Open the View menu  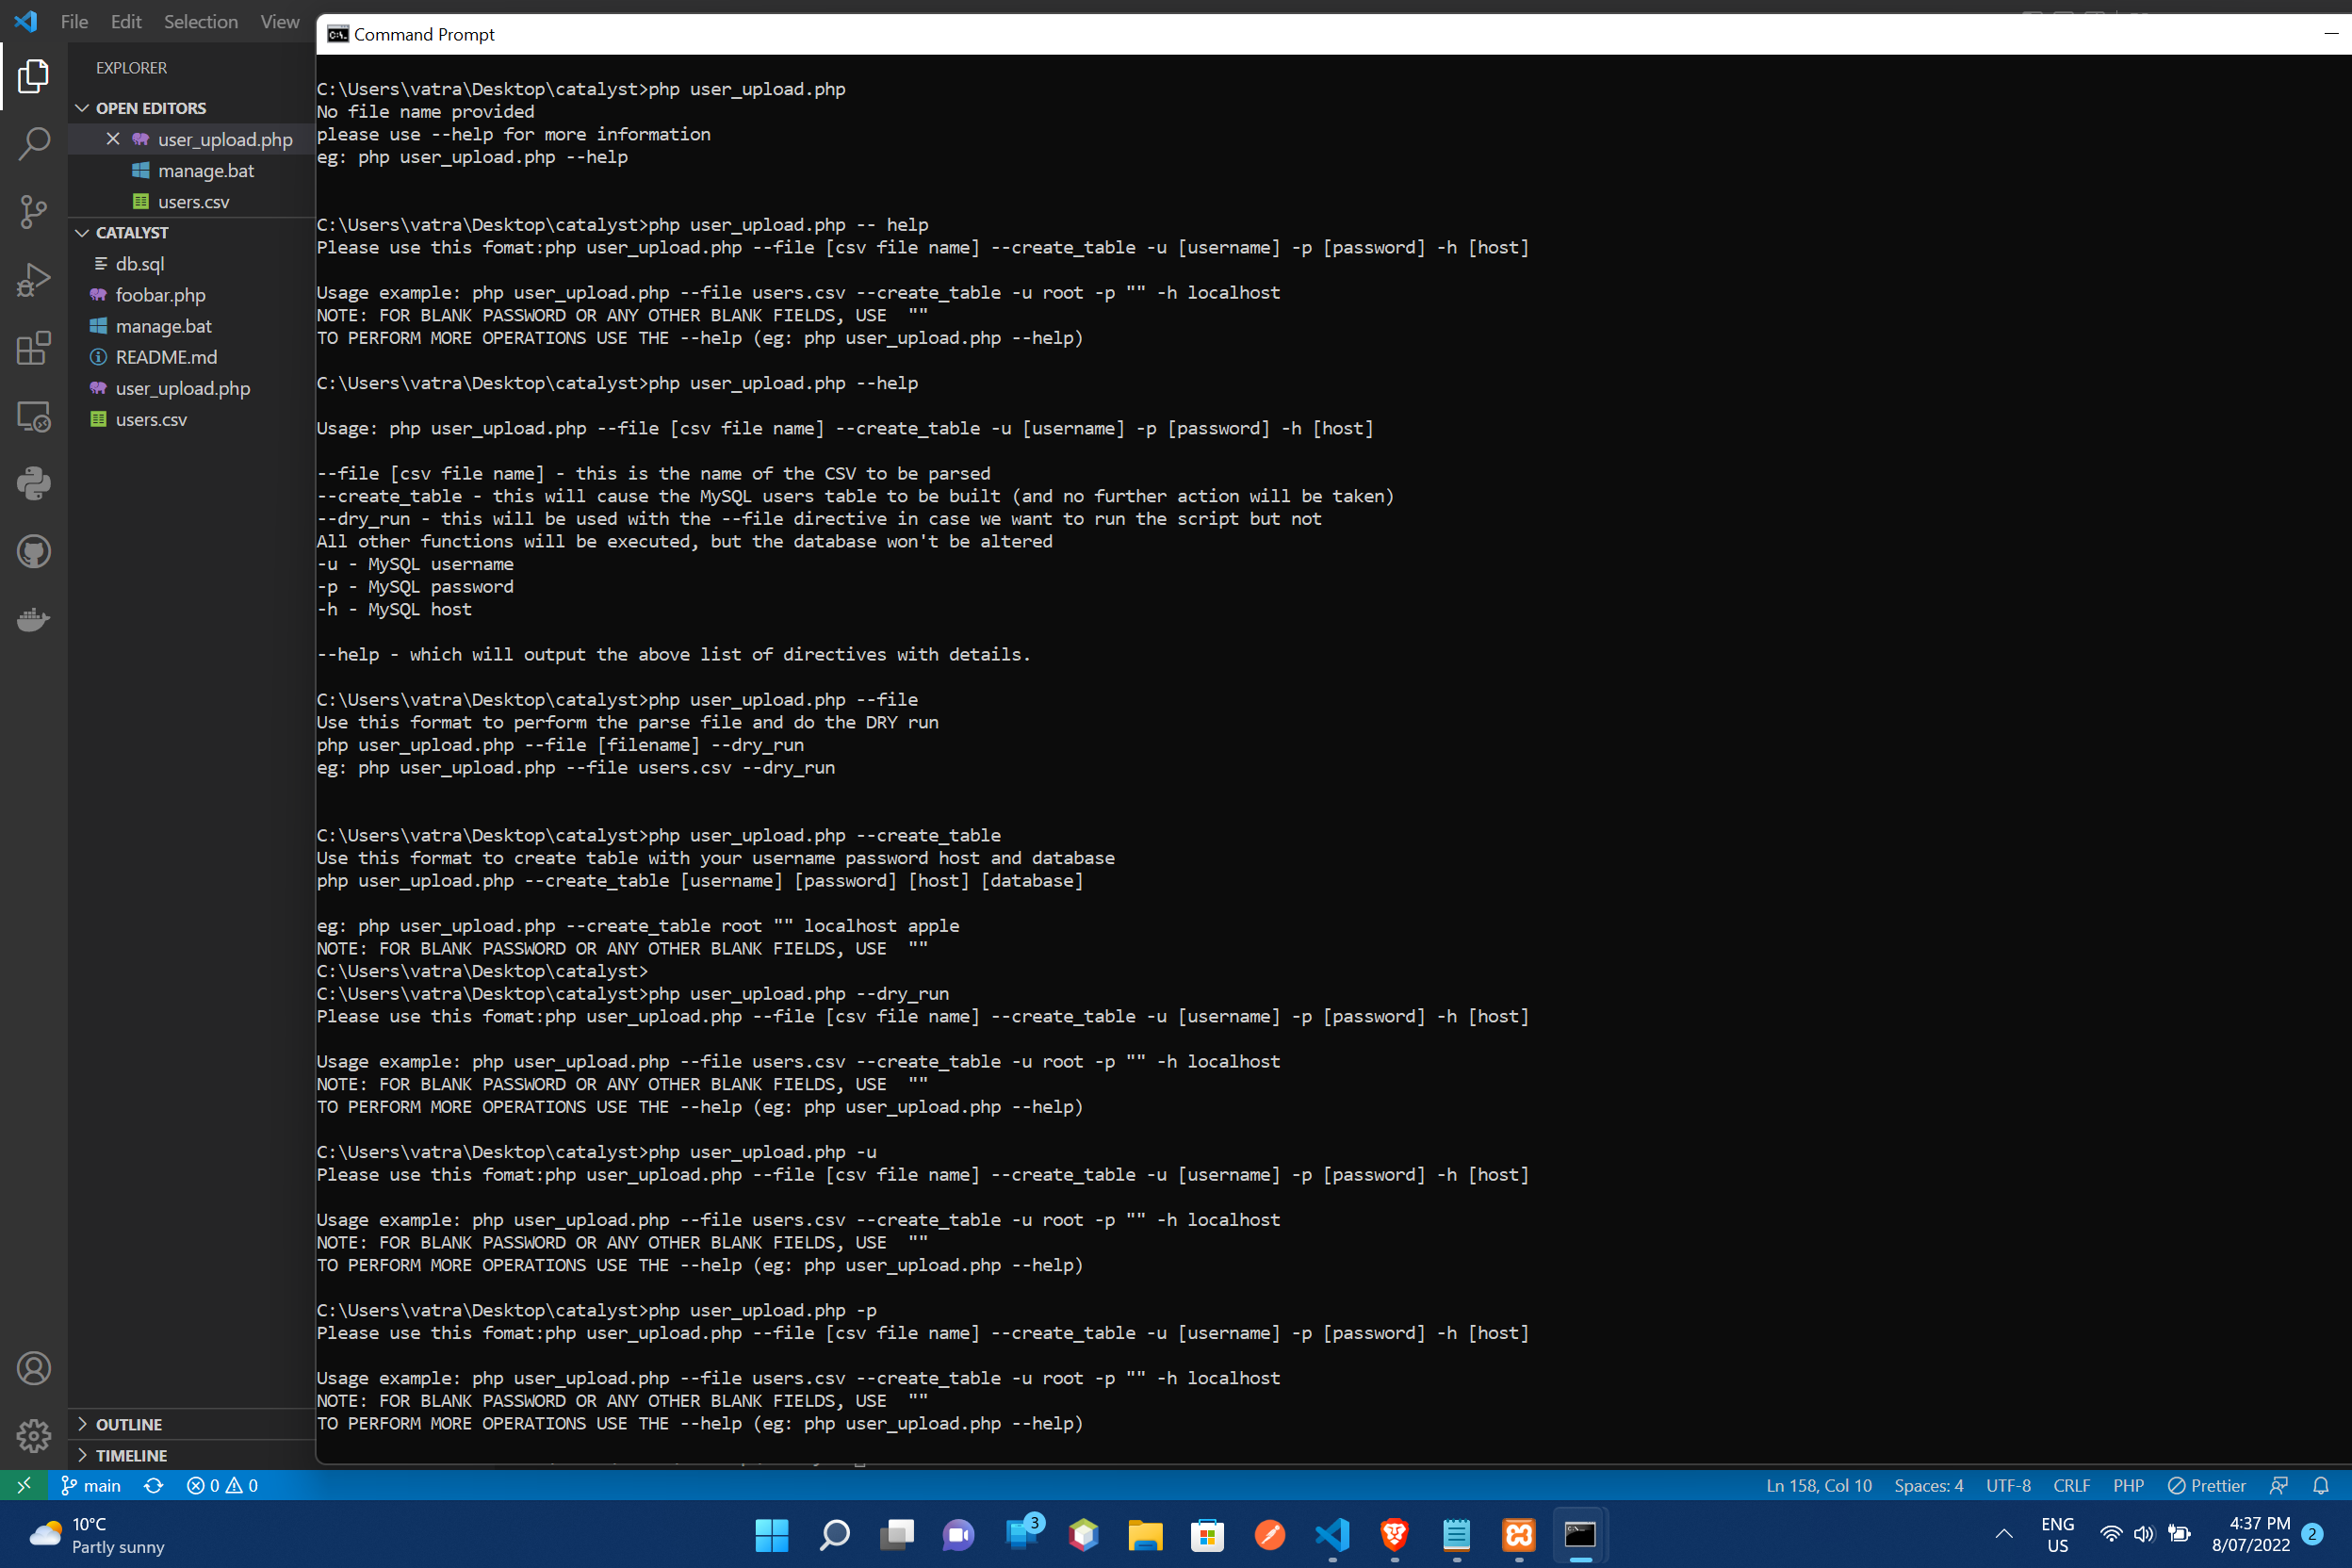coord(279,21)
